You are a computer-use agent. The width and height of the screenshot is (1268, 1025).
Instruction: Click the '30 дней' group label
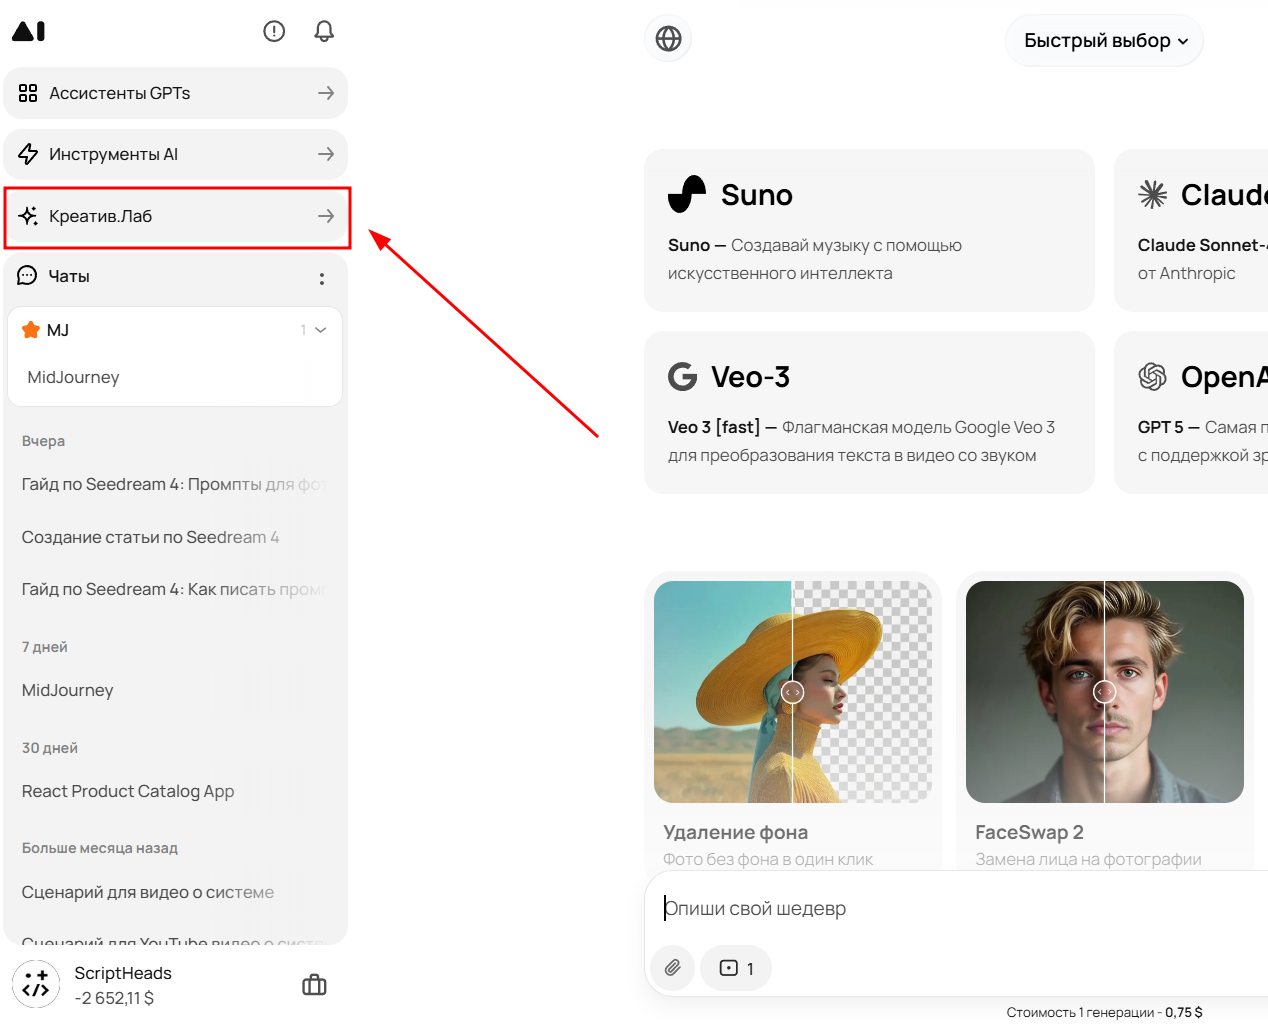click(50, 748)
